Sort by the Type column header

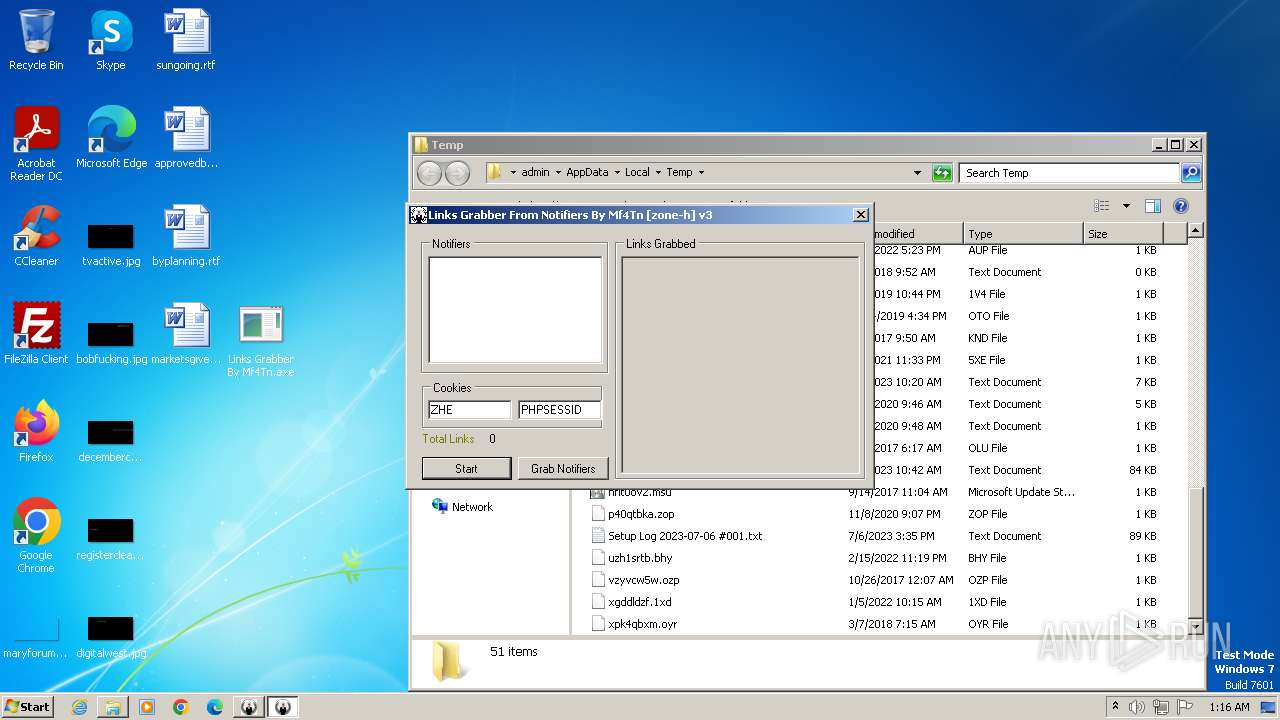[x=1023, y=234]
